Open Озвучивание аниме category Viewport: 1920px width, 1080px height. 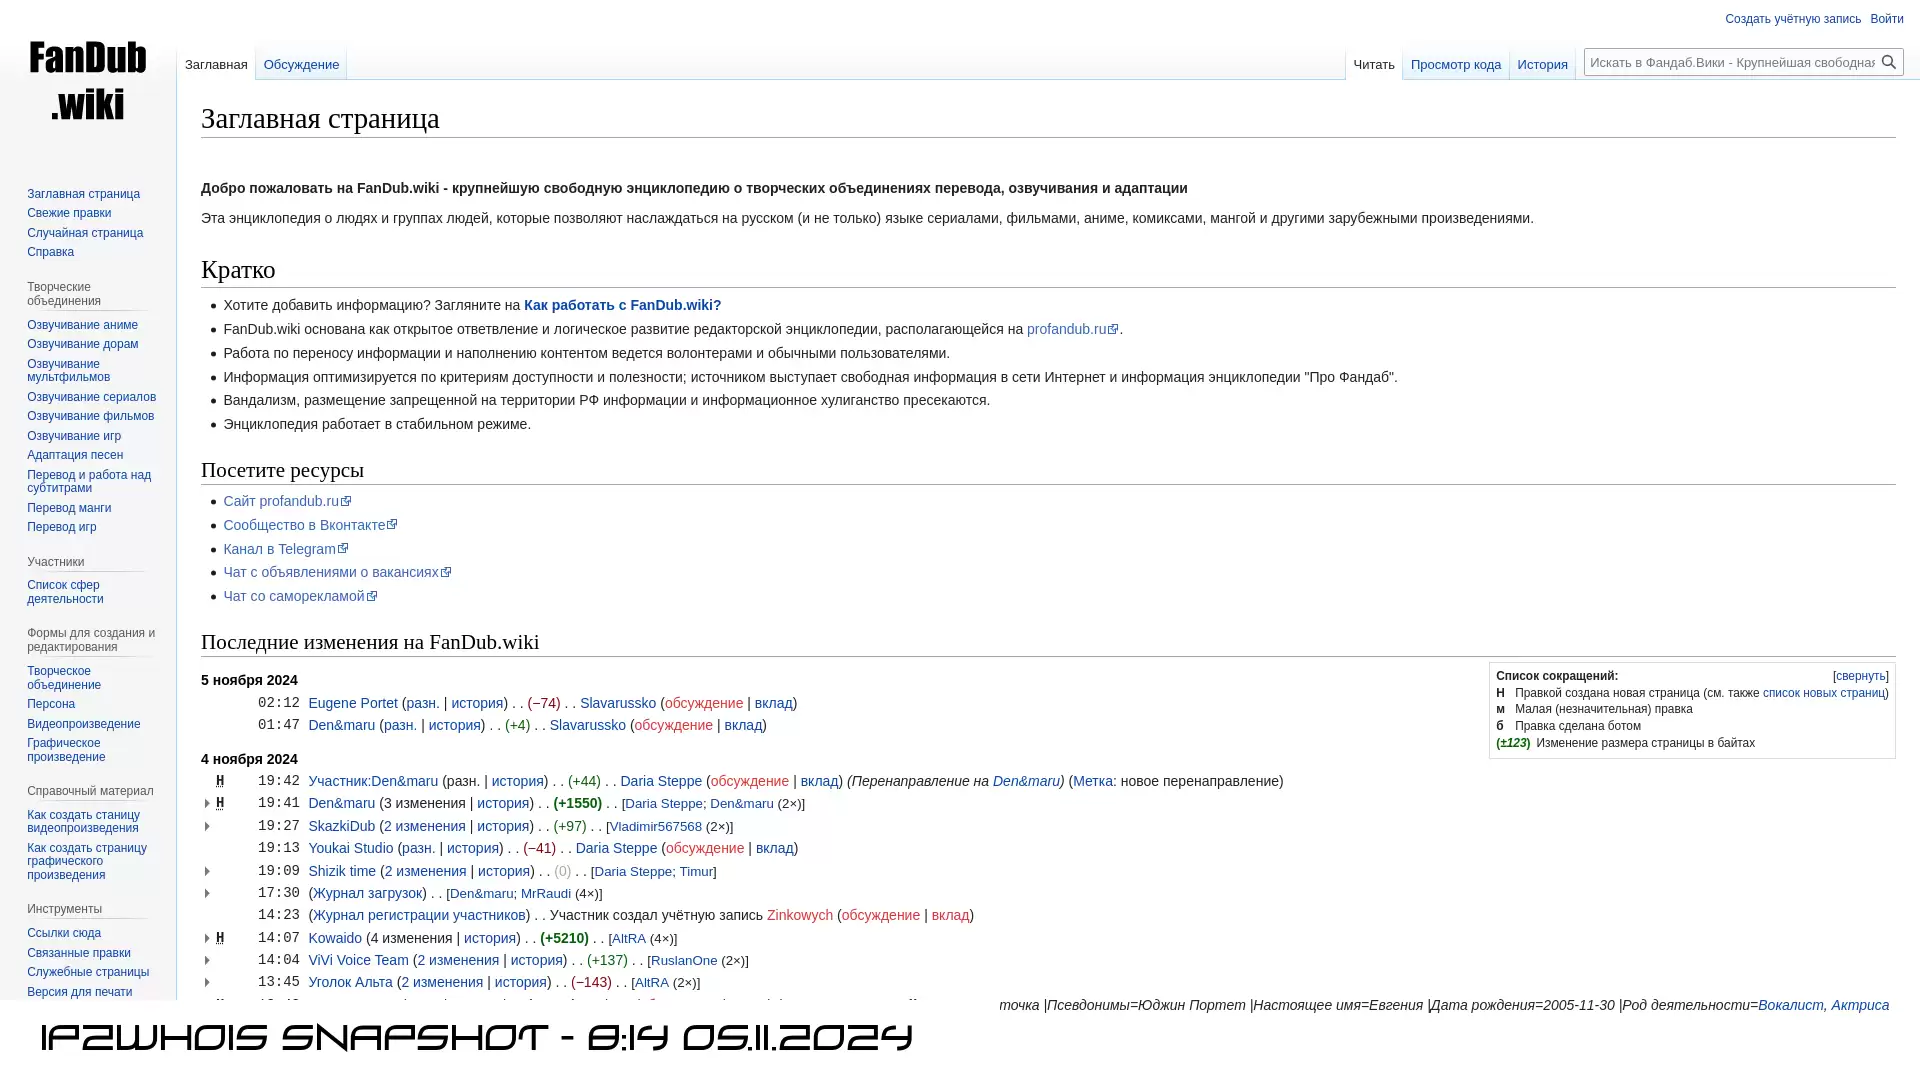coord(82,325)
